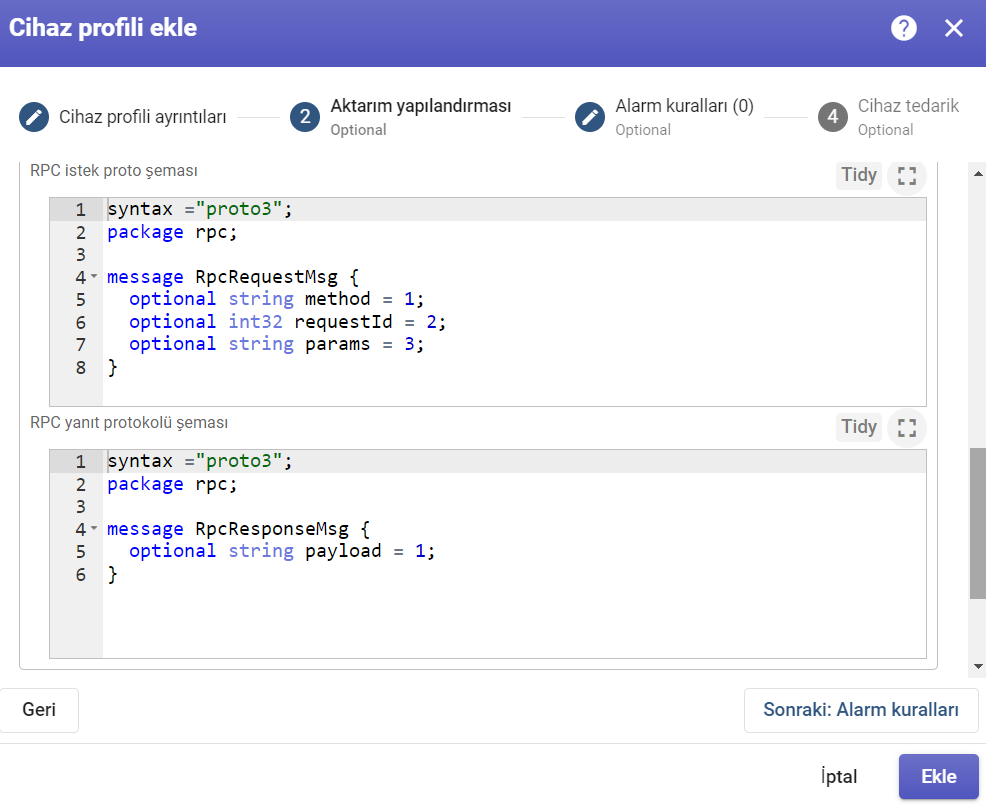The height and width of the screenshot is (804, 986).
Task: Go to Sonraki: Alarm kuralları
Action: [861, 710]
